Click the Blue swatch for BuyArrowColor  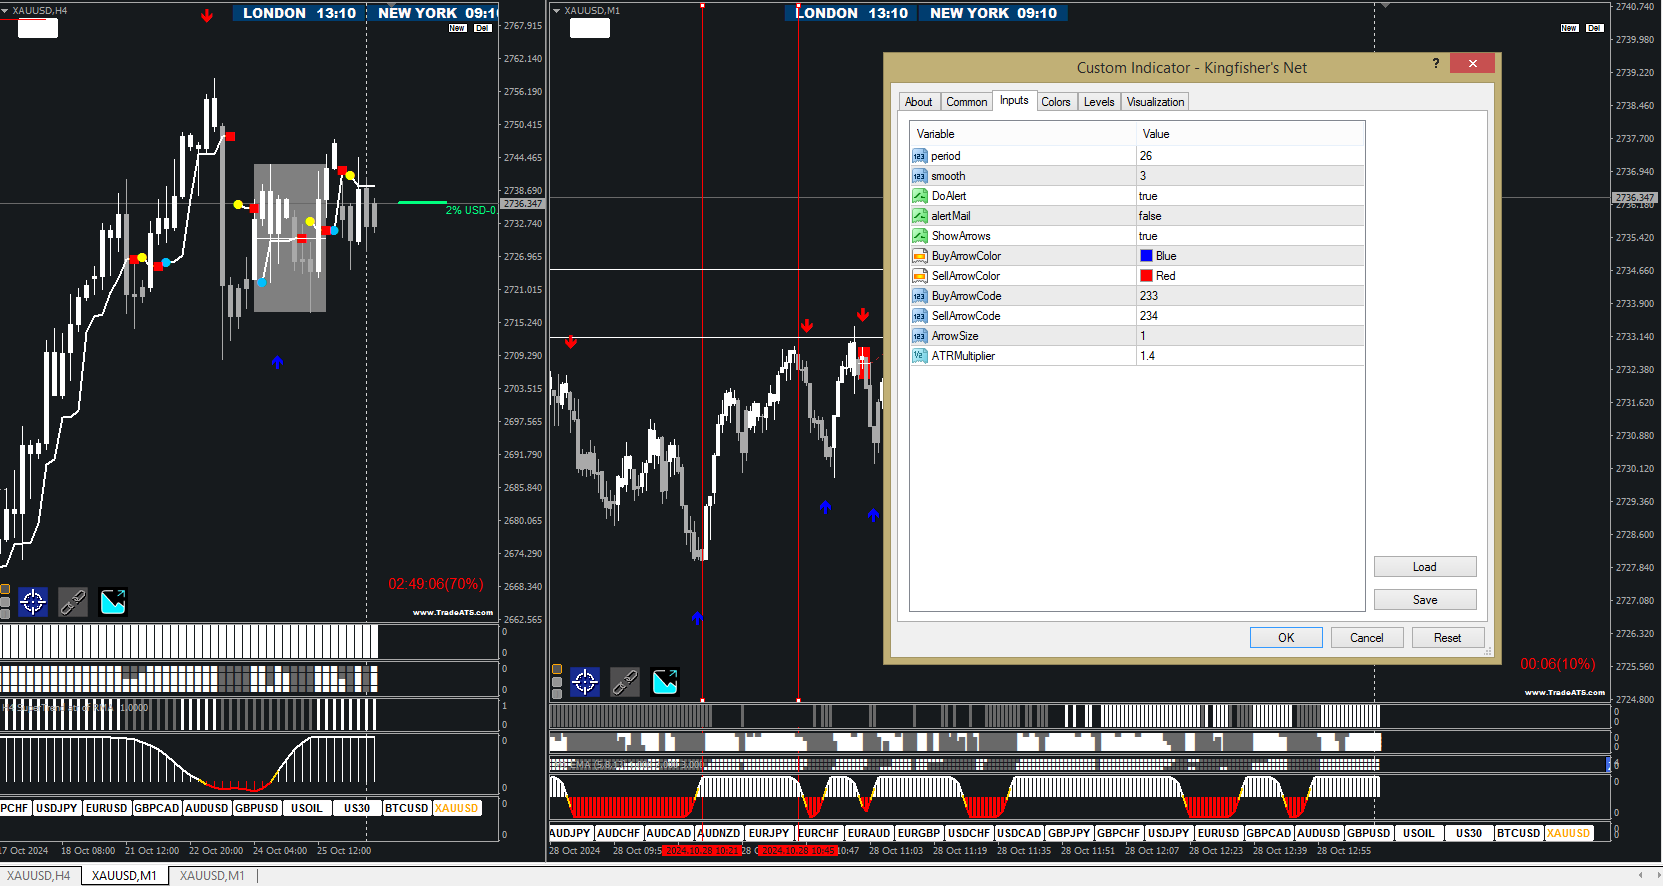pyautogui.click(x=1147, y=256)
